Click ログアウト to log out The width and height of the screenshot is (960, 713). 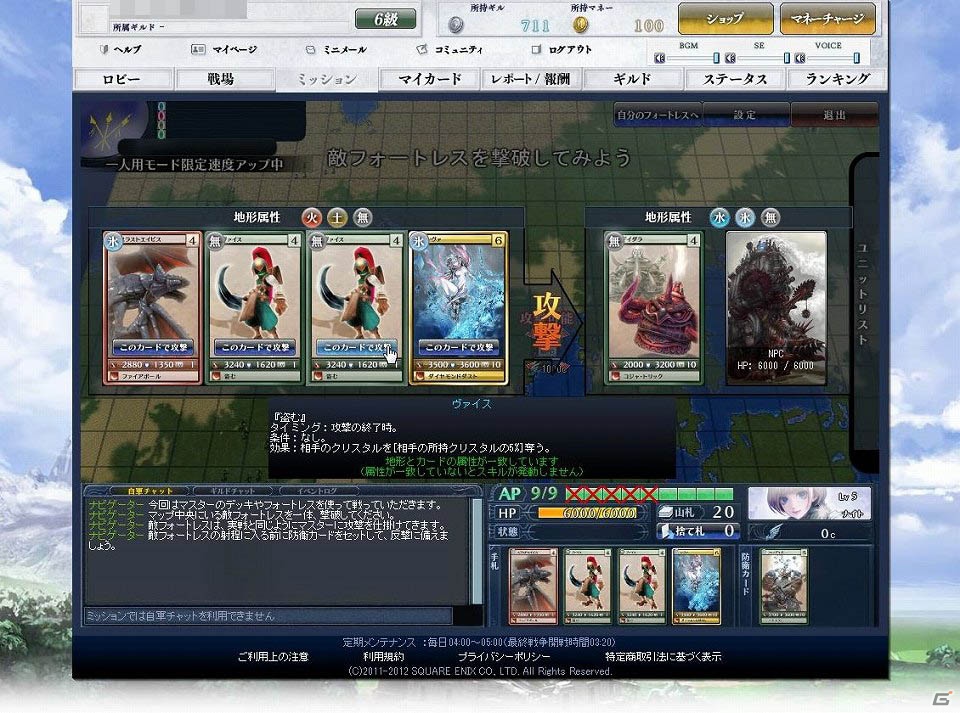(562, 50)
